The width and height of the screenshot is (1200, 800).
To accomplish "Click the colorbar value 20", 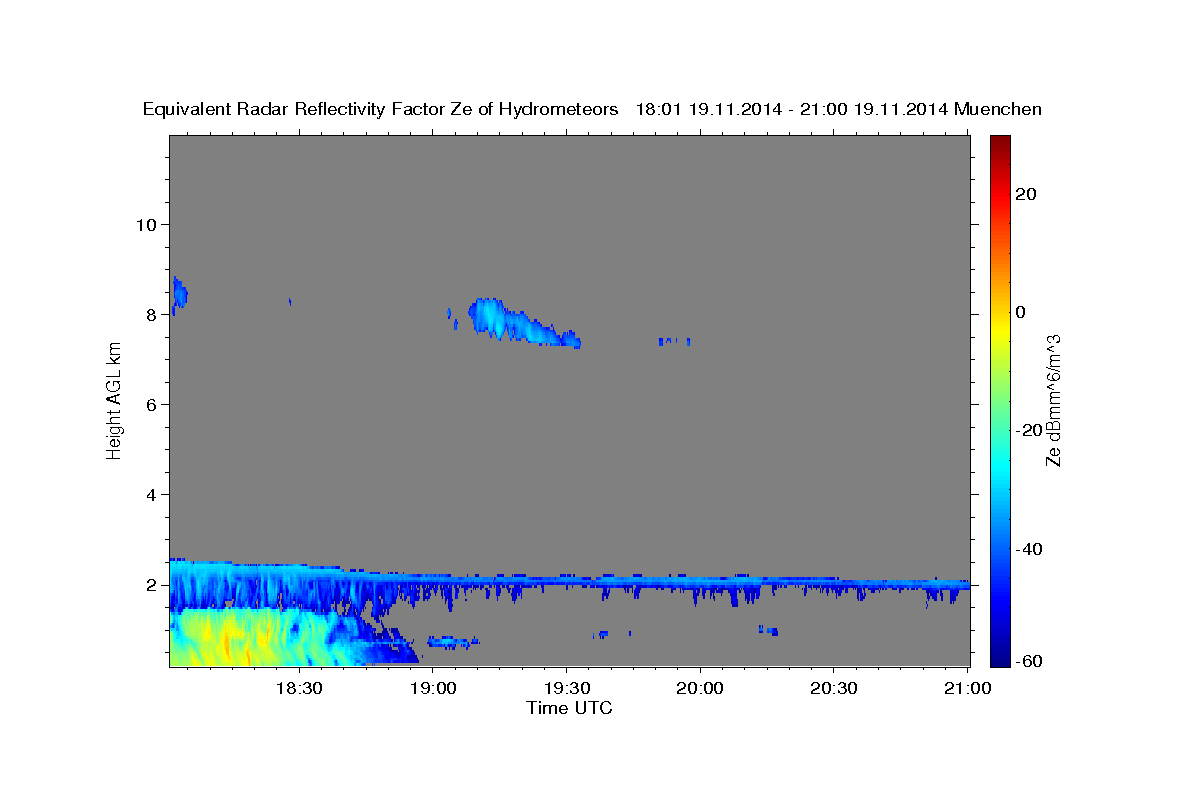I will (1025, 194).
